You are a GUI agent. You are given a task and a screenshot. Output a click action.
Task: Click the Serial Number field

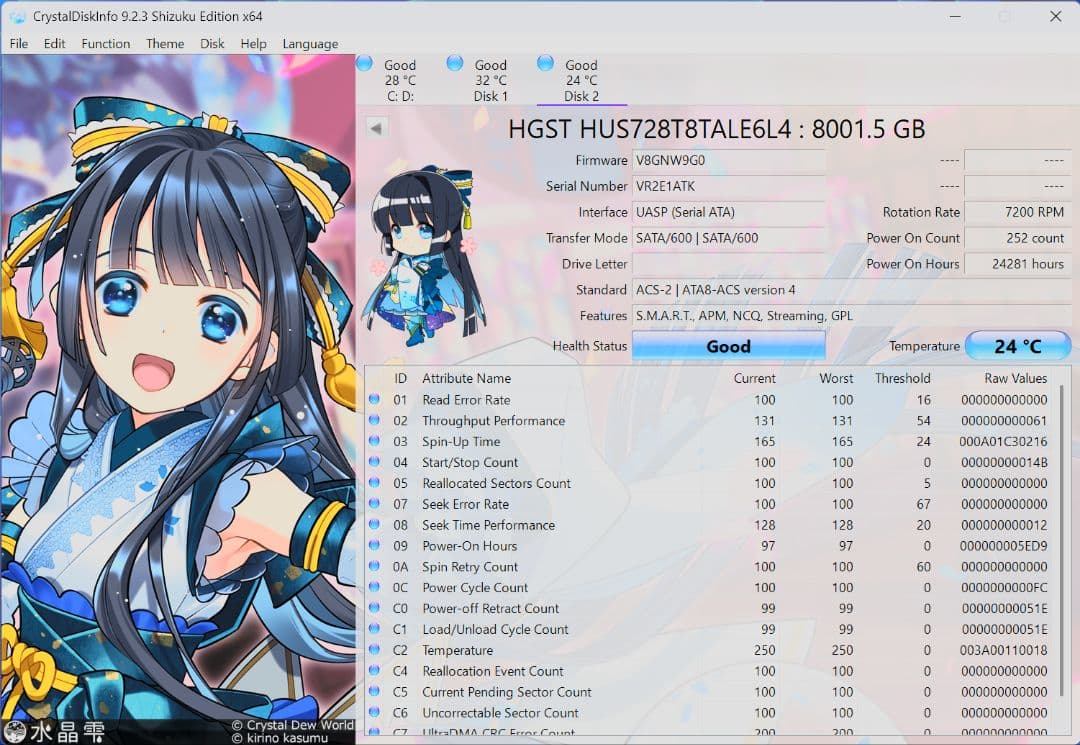(729, 186)
